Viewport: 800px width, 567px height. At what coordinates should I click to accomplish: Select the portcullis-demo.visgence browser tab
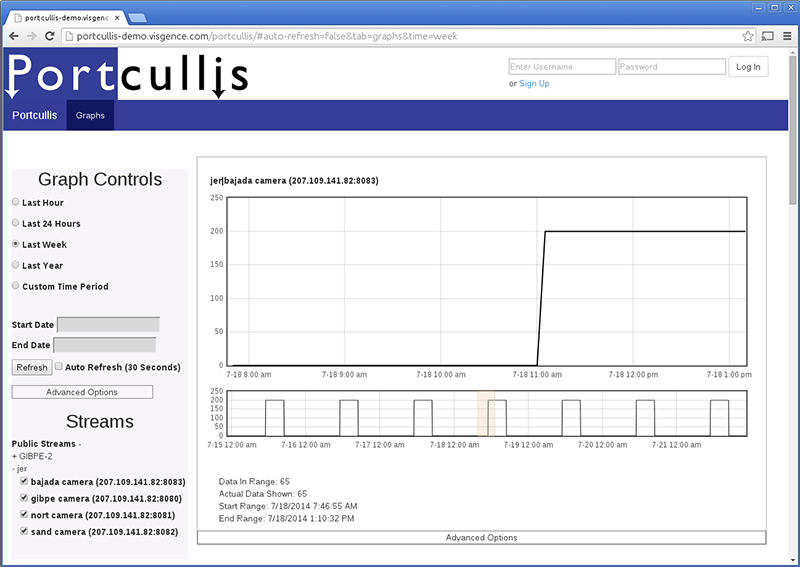(x=65, y=18)
